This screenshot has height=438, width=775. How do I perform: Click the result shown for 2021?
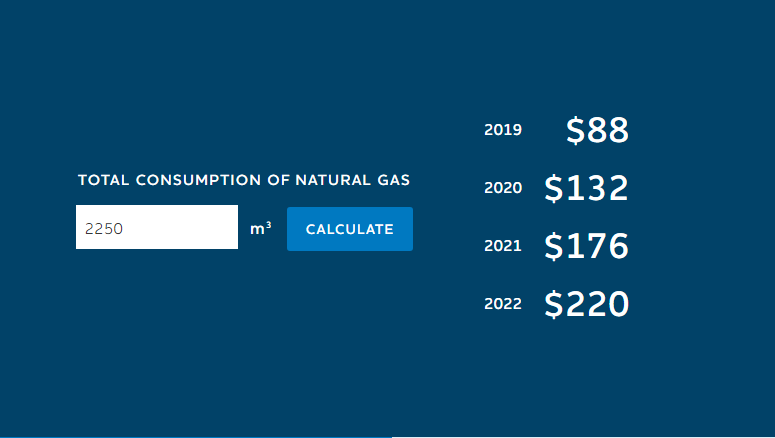click(x=586, y=246)
